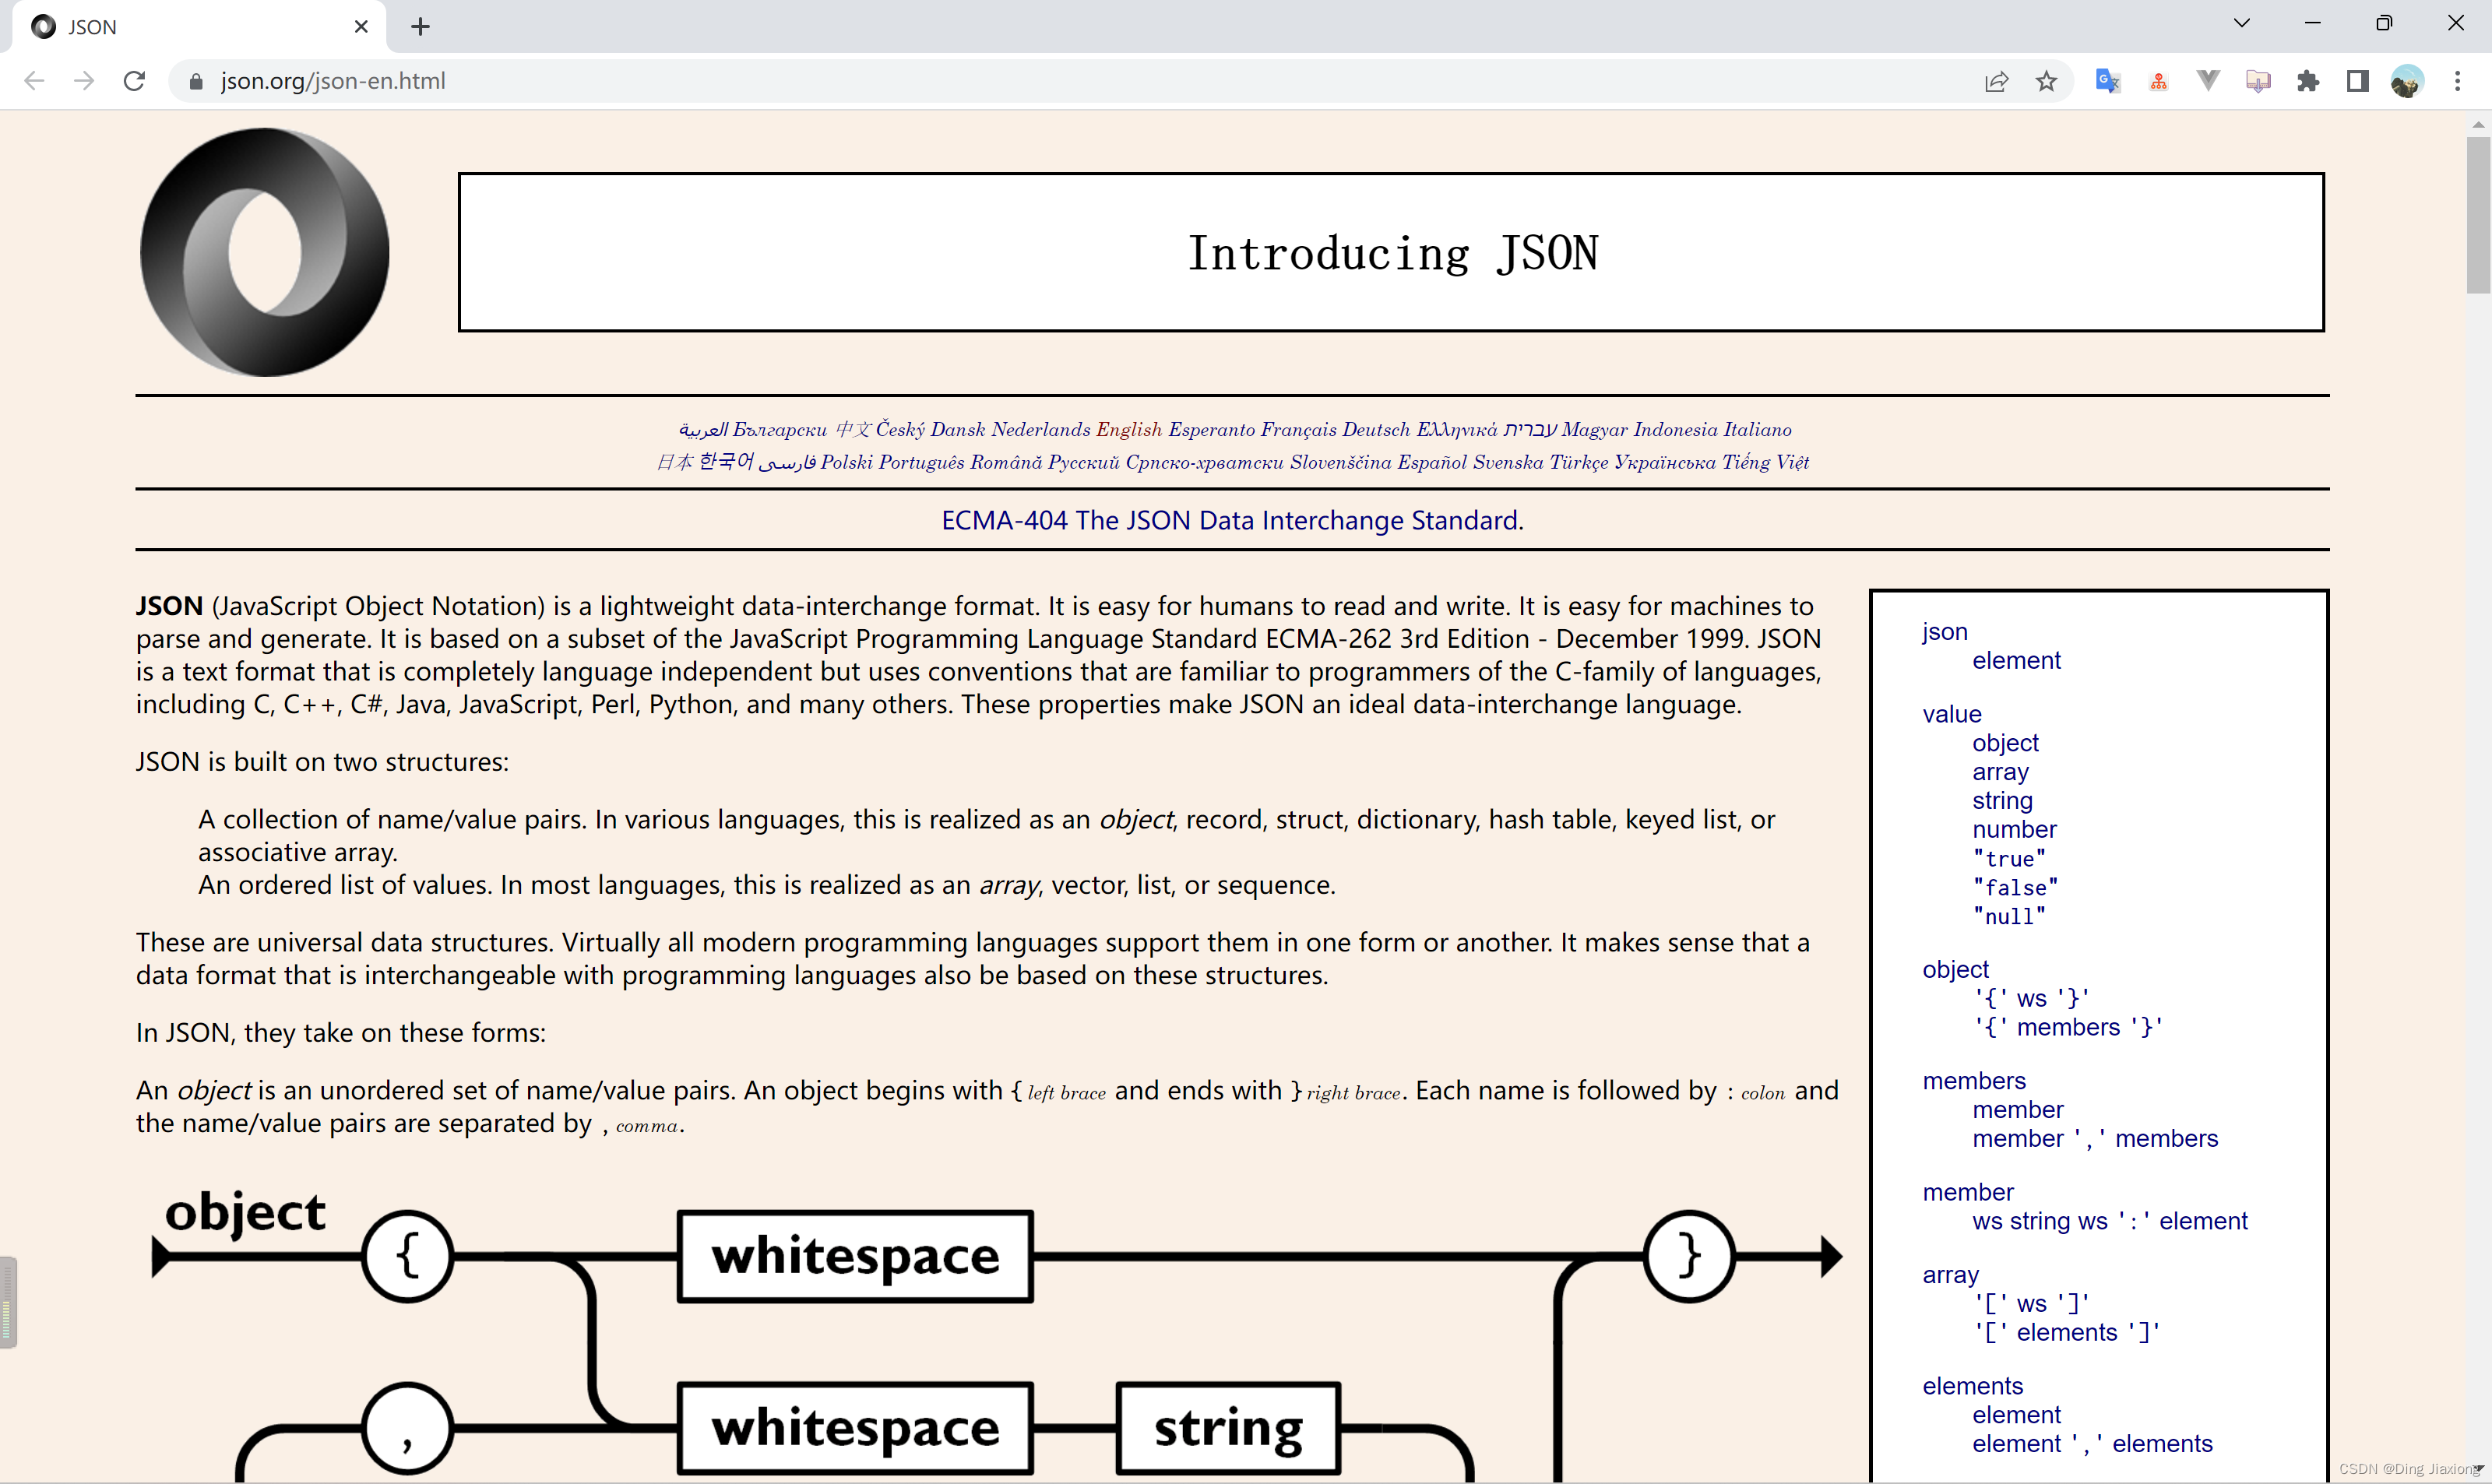The height and width of the screenshot is (1484, 2492).
Task: Switch language to Română
Action: pos(1006,462)
